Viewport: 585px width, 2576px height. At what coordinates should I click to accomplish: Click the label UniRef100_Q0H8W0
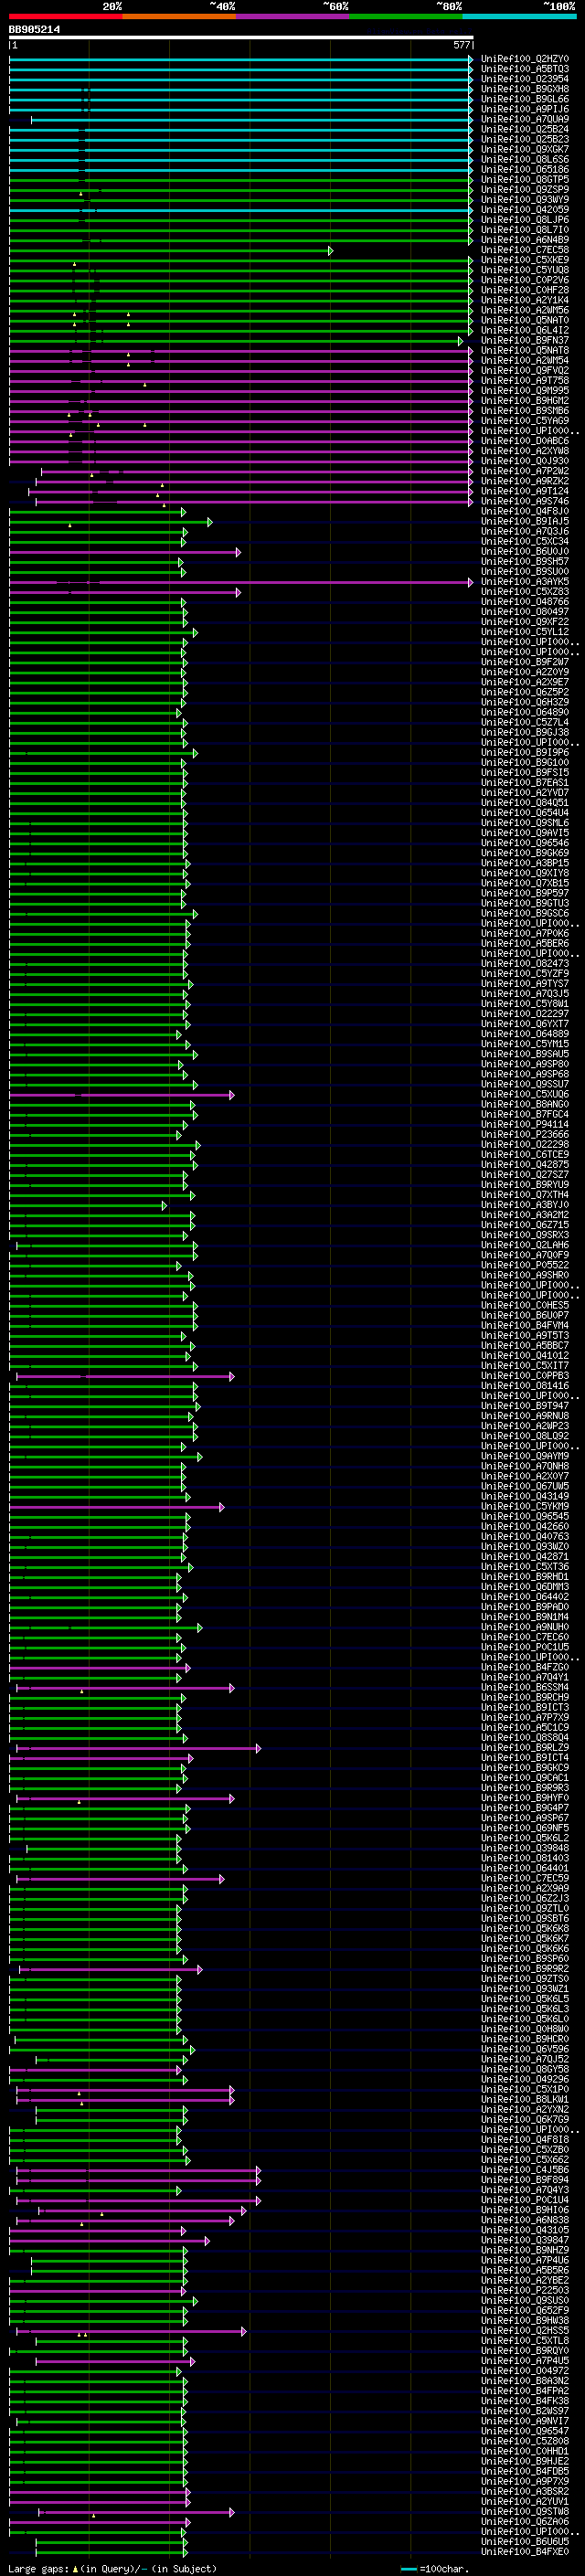tap(525, 2029)
